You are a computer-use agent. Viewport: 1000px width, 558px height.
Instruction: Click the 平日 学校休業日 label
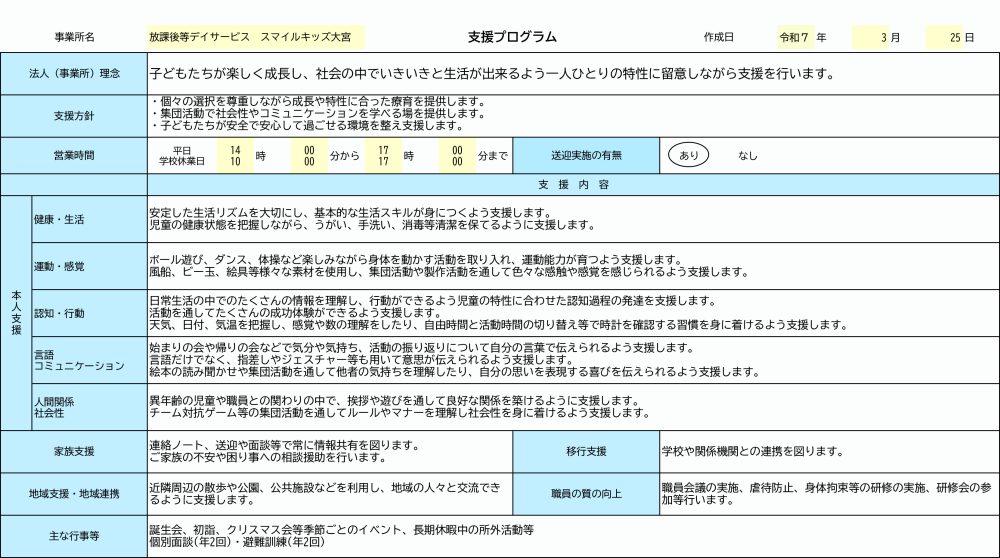[182, 156]
